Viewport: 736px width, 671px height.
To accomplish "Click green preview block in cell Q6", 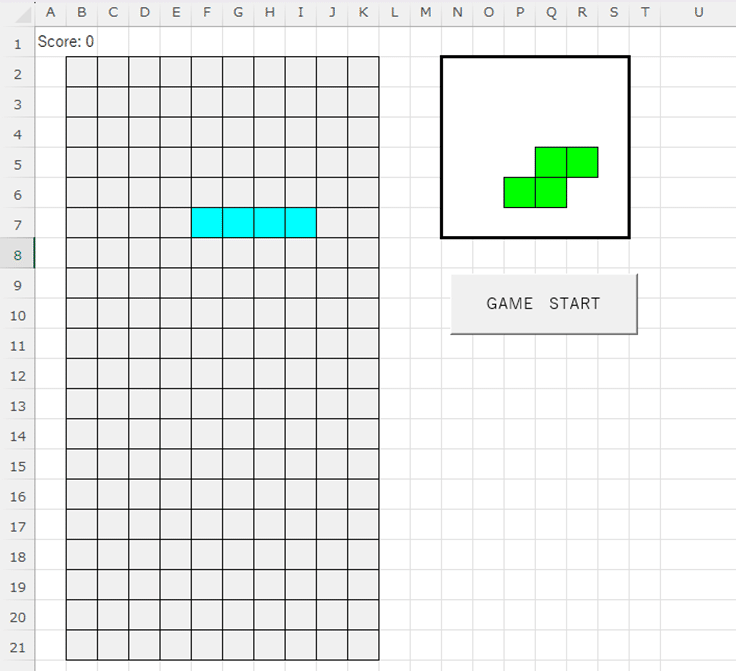I will pos(551,192).
